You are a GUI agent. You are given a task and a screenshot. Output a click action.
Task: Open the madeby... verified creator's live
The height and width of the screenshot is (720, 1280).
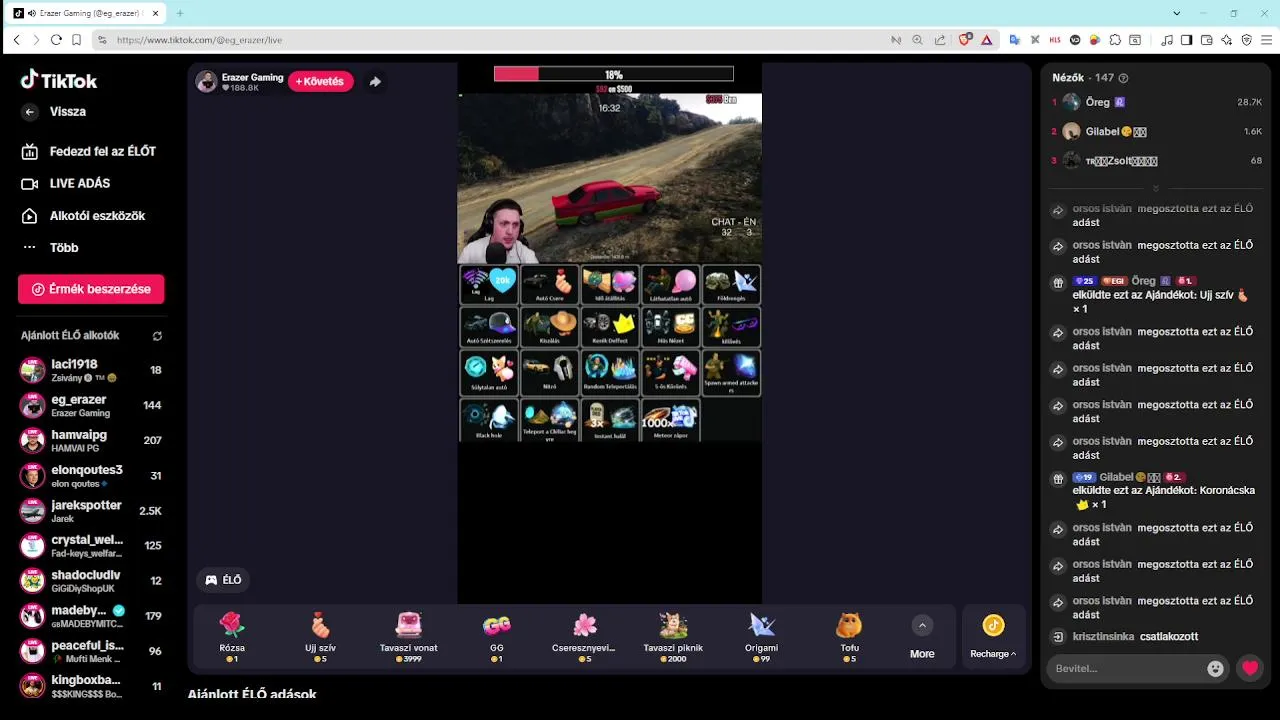coord(91,616)
